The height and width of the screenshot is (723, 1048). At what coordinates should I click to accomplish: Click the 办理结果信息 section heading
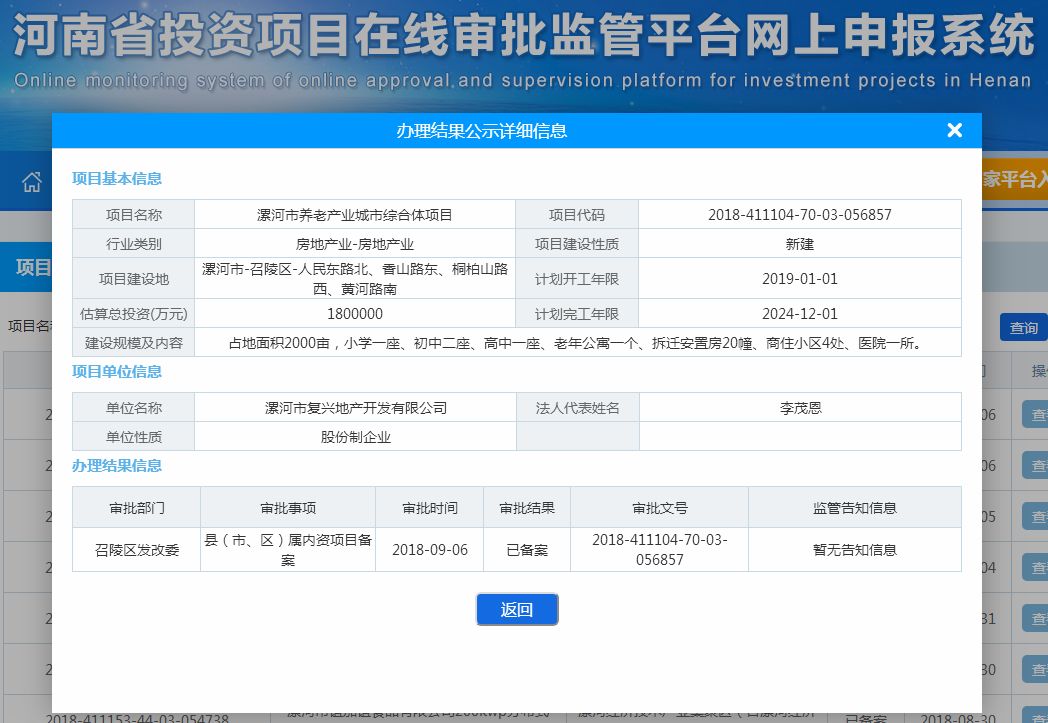pyautogui.click(x=117, y=466)
